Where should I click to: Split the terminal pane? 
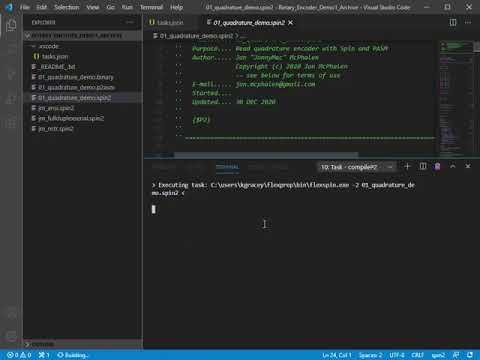pos(423,166)
